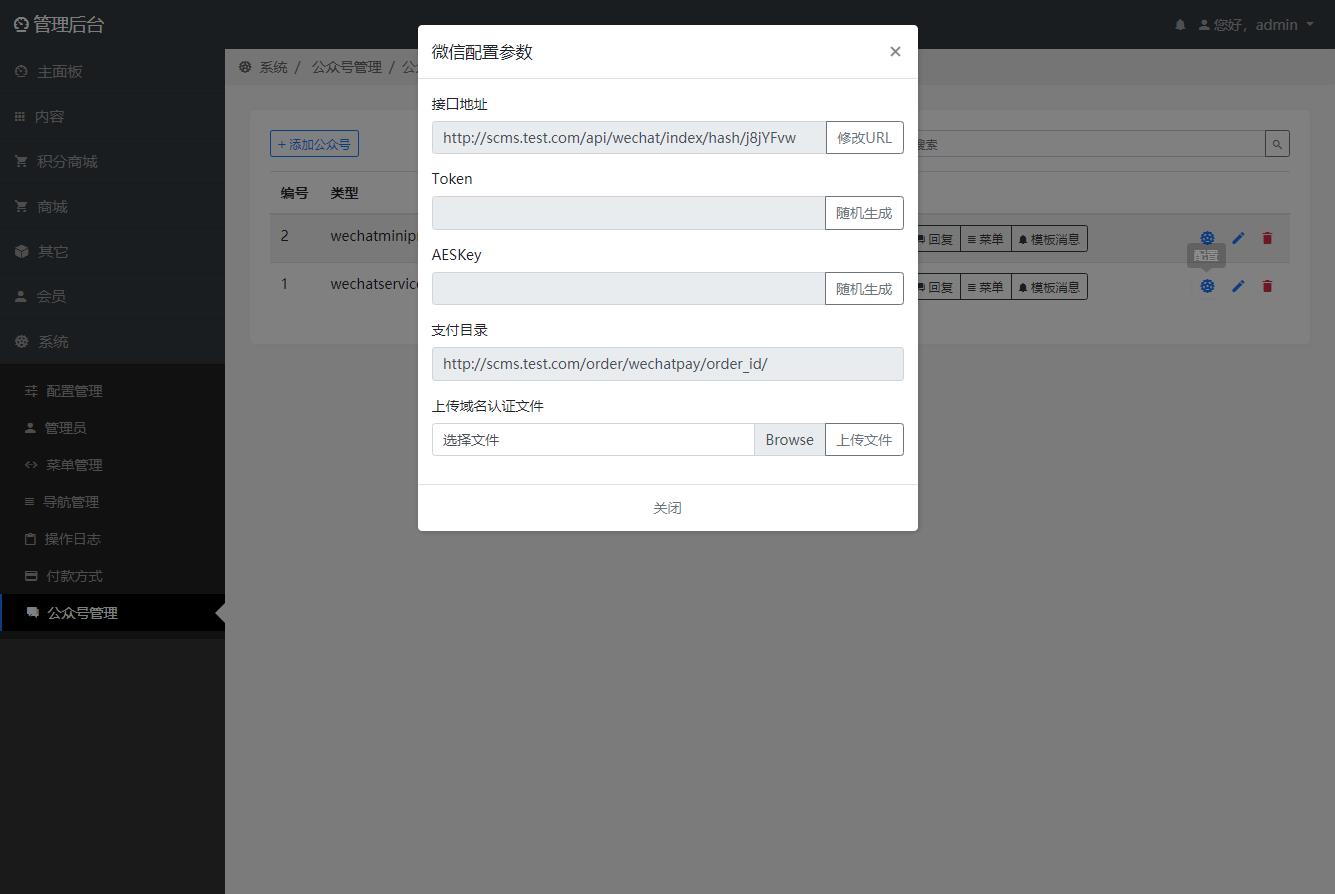The image size is (1335, 894).
Task: Click the 公众号管理 breadcrumb link
Action: [346, 67]
